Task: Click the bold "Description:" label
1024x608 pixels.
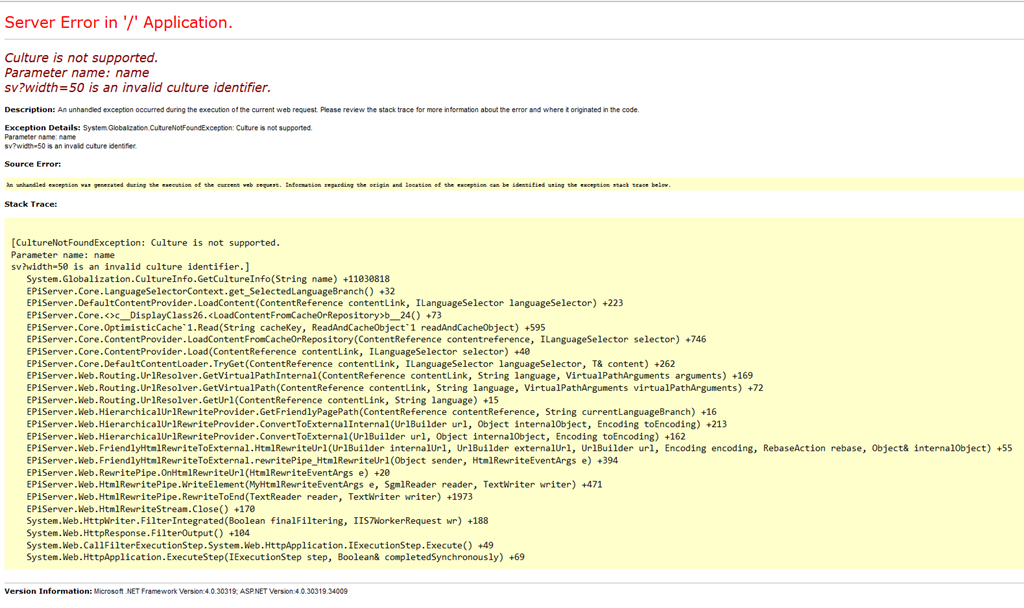Action: click(30, 110)
